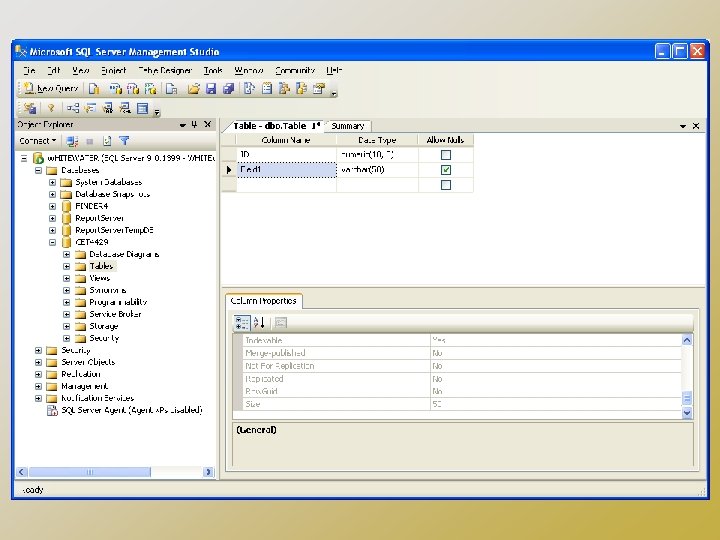Uncheck Allow Nulls for the second column
720x540 pixels.
tap(446, 170)
